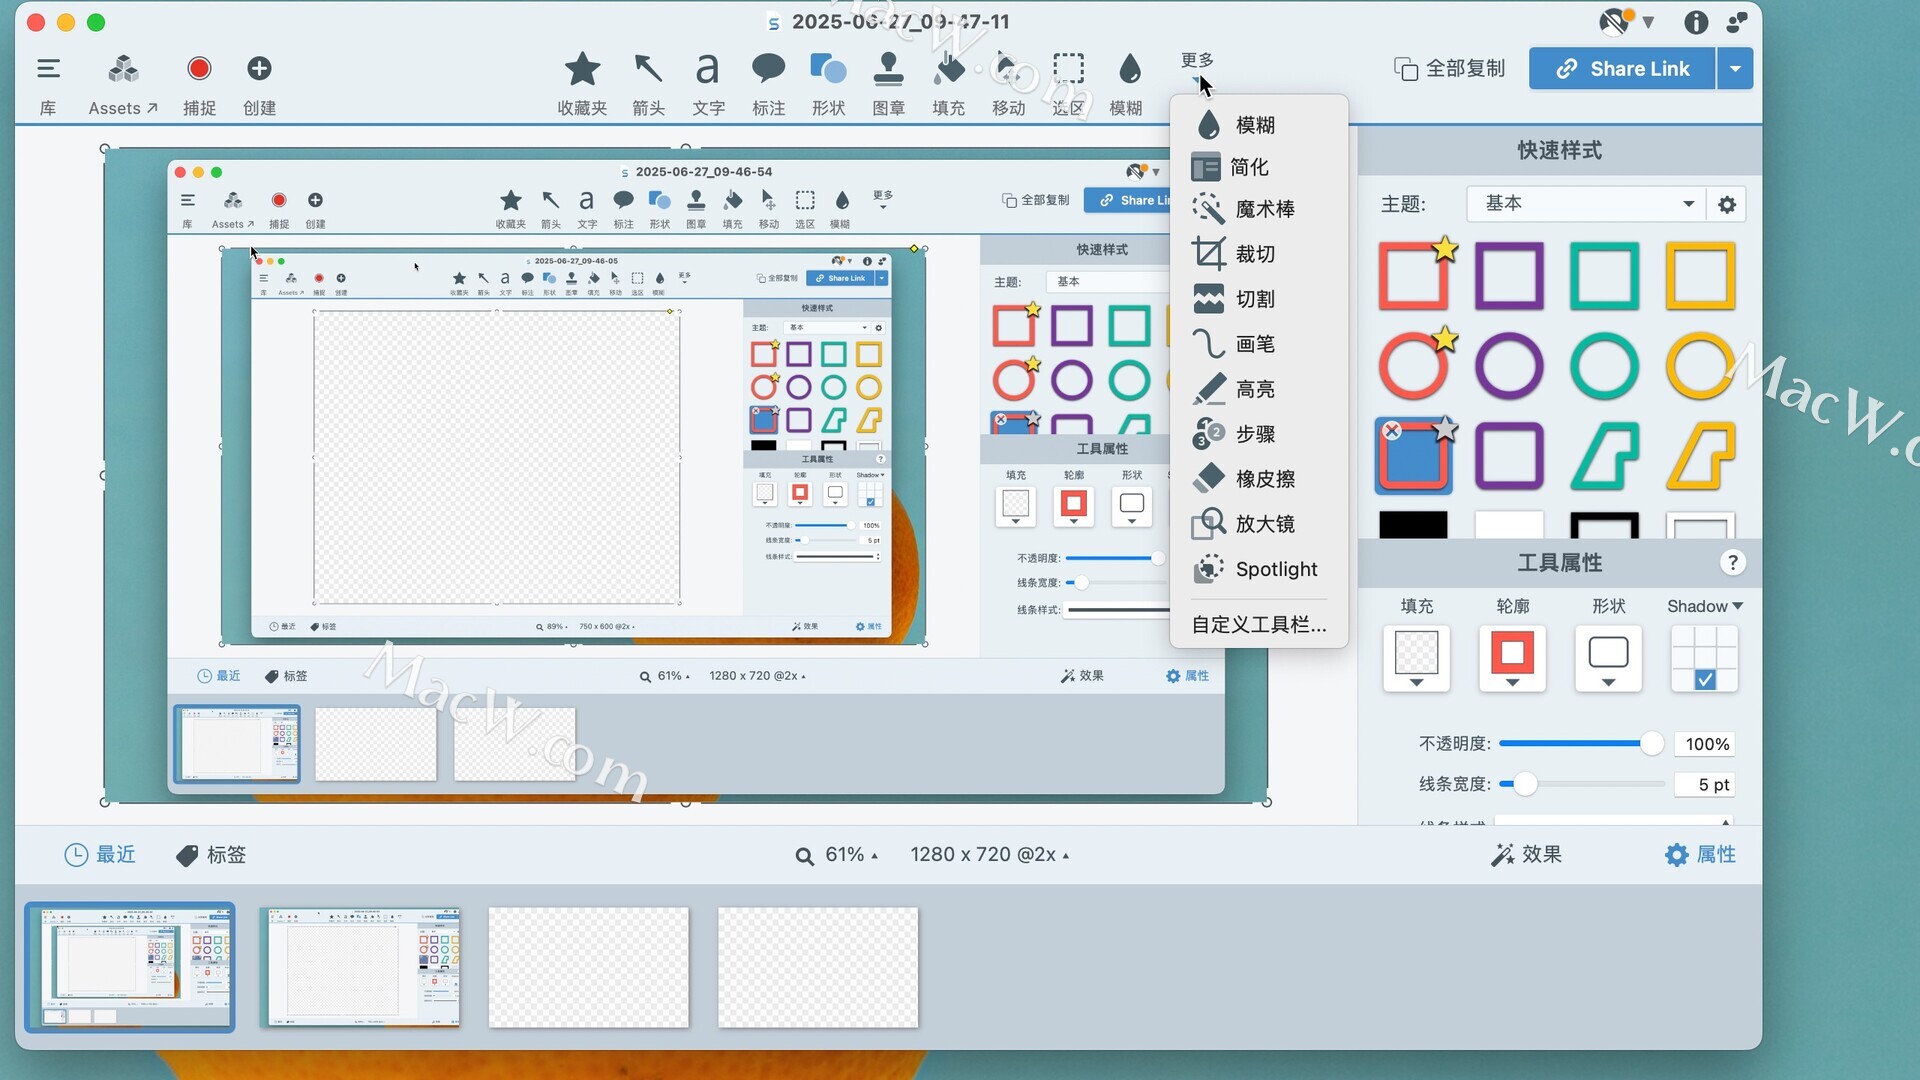The image size is (1920, 1080).
Task: Select the purple square quick style
Action: (1509, 276)
